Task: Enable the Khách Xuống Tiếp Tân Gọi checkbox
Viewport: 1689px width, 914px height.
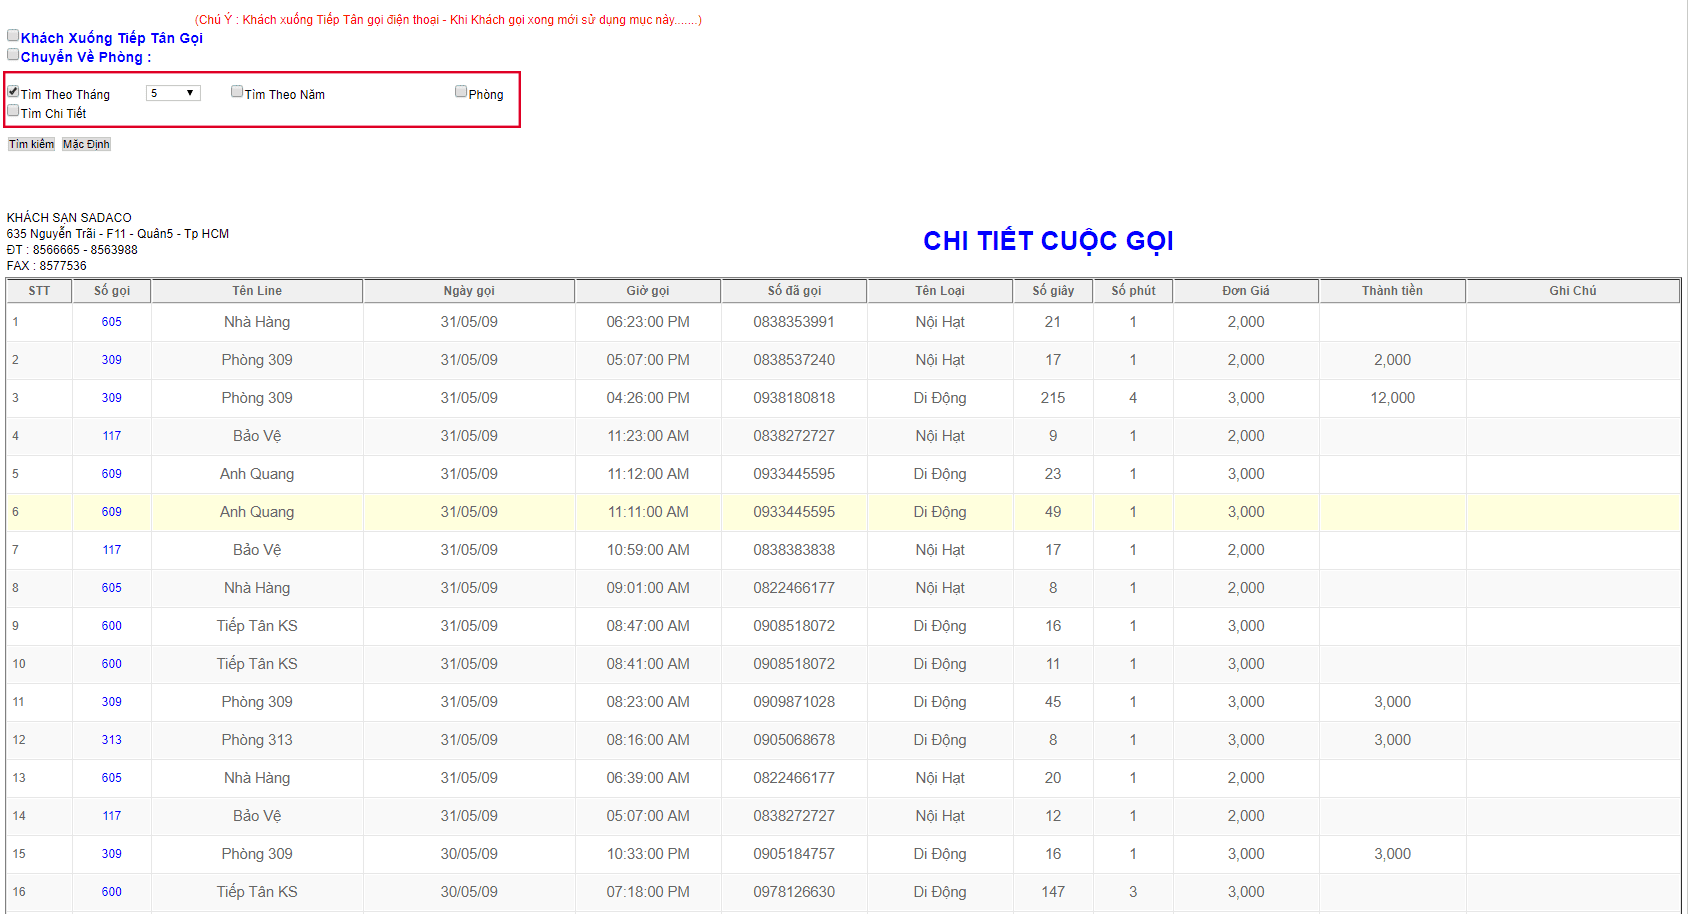Action: click(x=13, y=36)
